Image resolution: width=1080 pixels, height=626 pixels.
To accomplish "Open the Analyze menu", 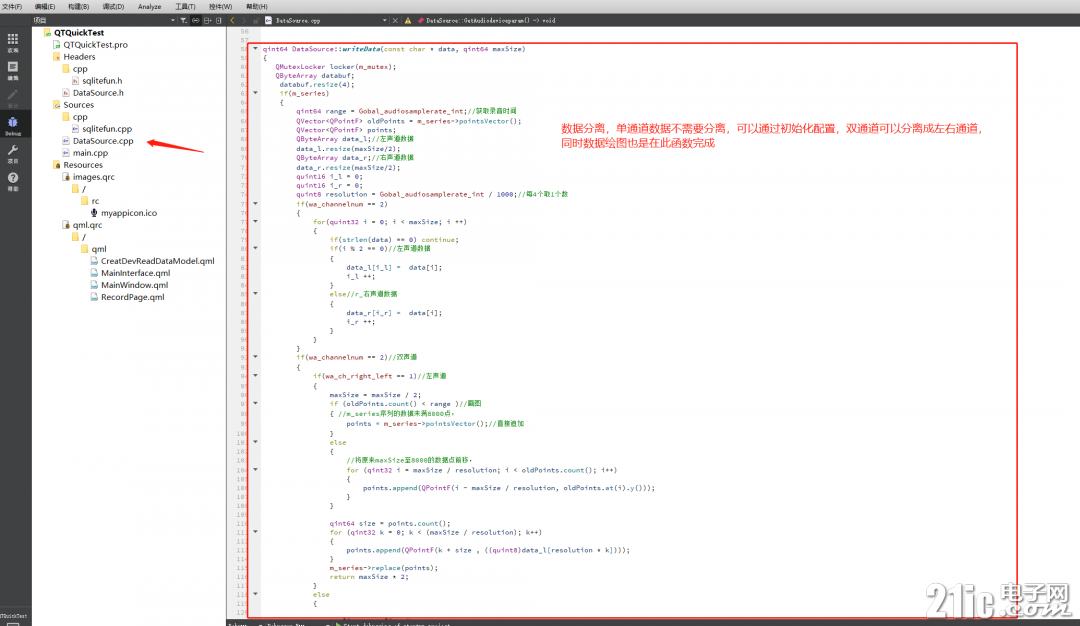I will pos(149,6).
